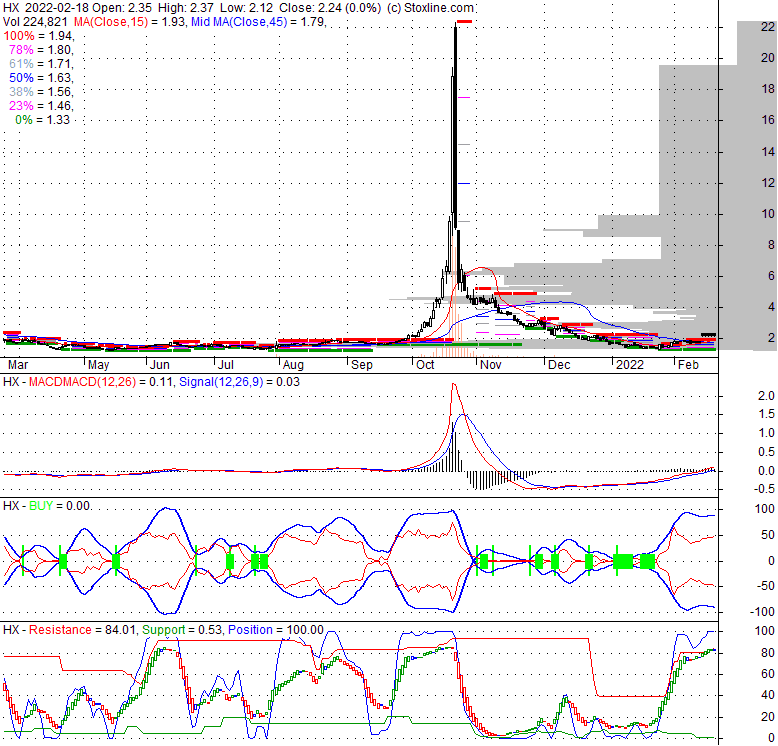The width and height of the screenshot is (778, 746).
Task: Click the 'Oct' month label on time axis
Action: (425, 365)
